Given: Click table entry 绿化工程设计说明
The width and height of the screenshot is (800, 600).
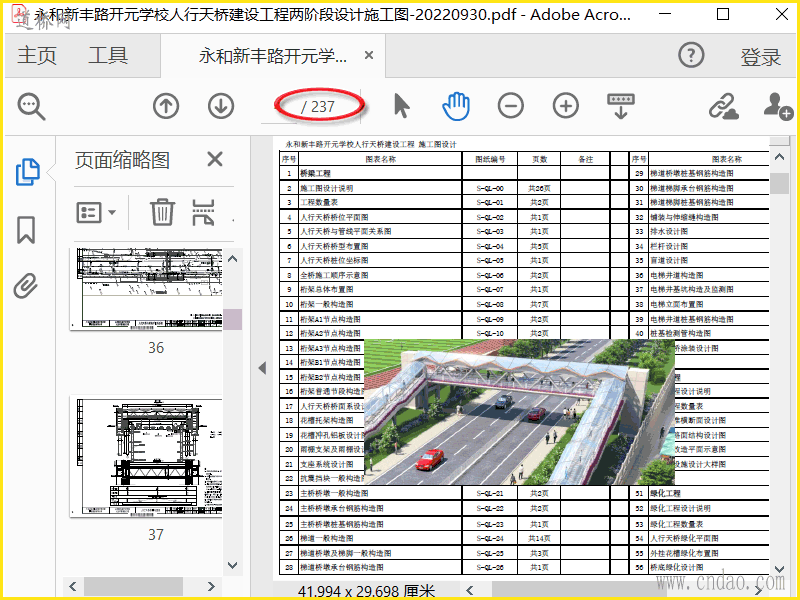Looking at the screenshot, I should click(680, 508).
